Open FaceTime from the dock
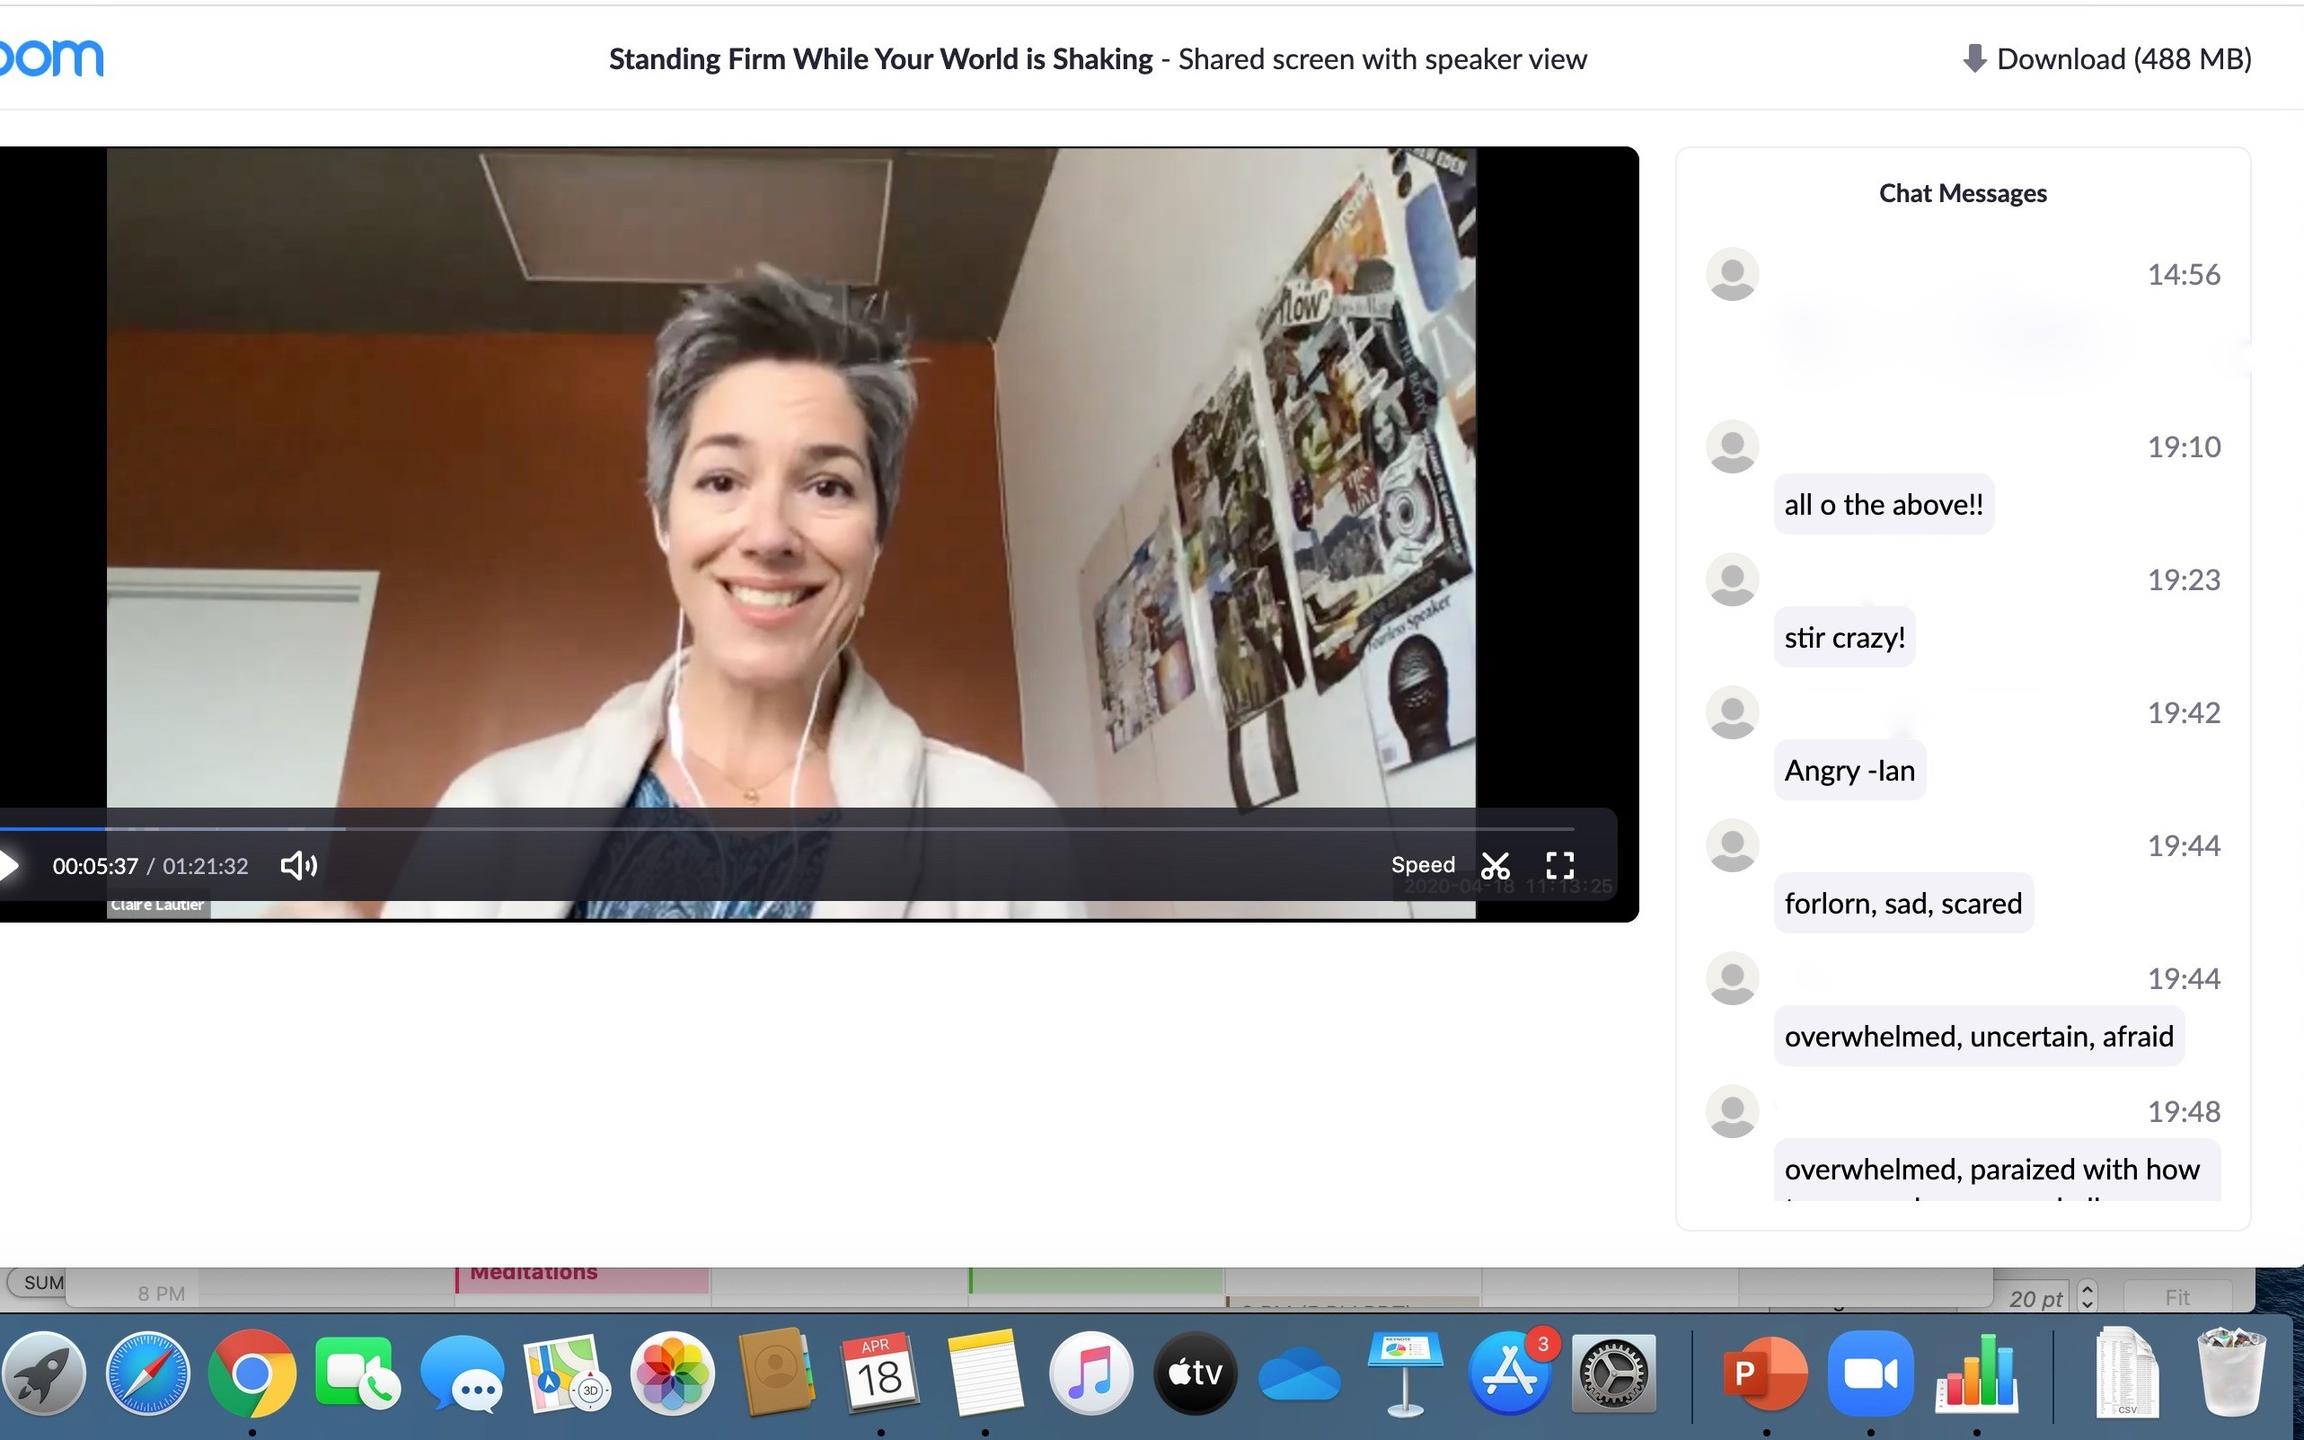2304x1440 pixels. [x=357, y=1374]
